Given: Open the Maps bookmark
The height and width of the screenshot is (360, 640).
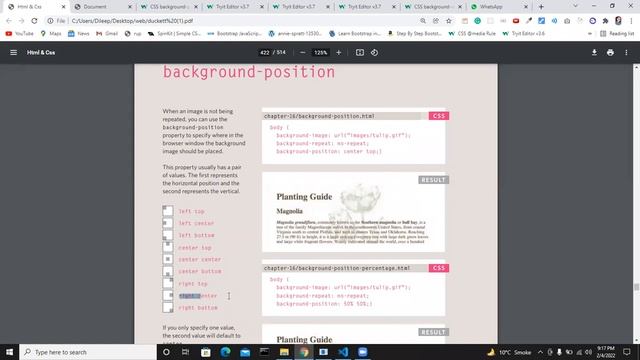Looking at the screenshot, I should tap(51, 33).
